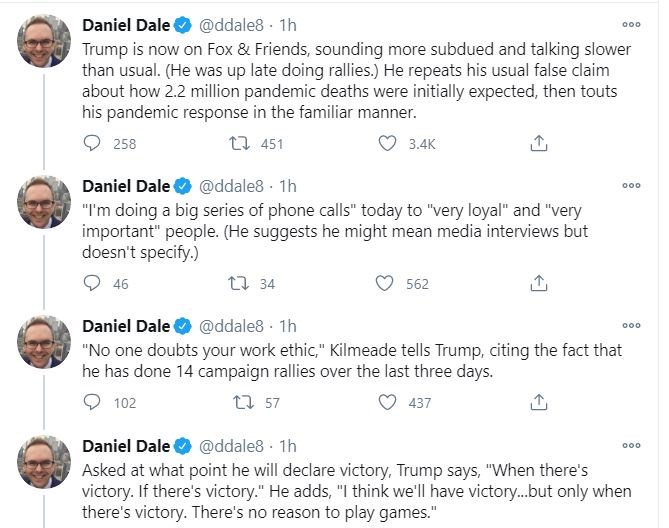Image resolution: width=669 pixels, height=528 pixels.
Task: Open the 1h timestamp on the Kilmeade tweet
Action: click(x=288, y=326)
